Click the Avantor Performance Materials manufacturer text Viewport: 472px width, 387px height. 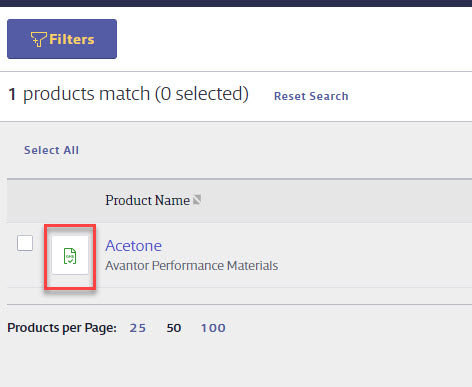192,266
